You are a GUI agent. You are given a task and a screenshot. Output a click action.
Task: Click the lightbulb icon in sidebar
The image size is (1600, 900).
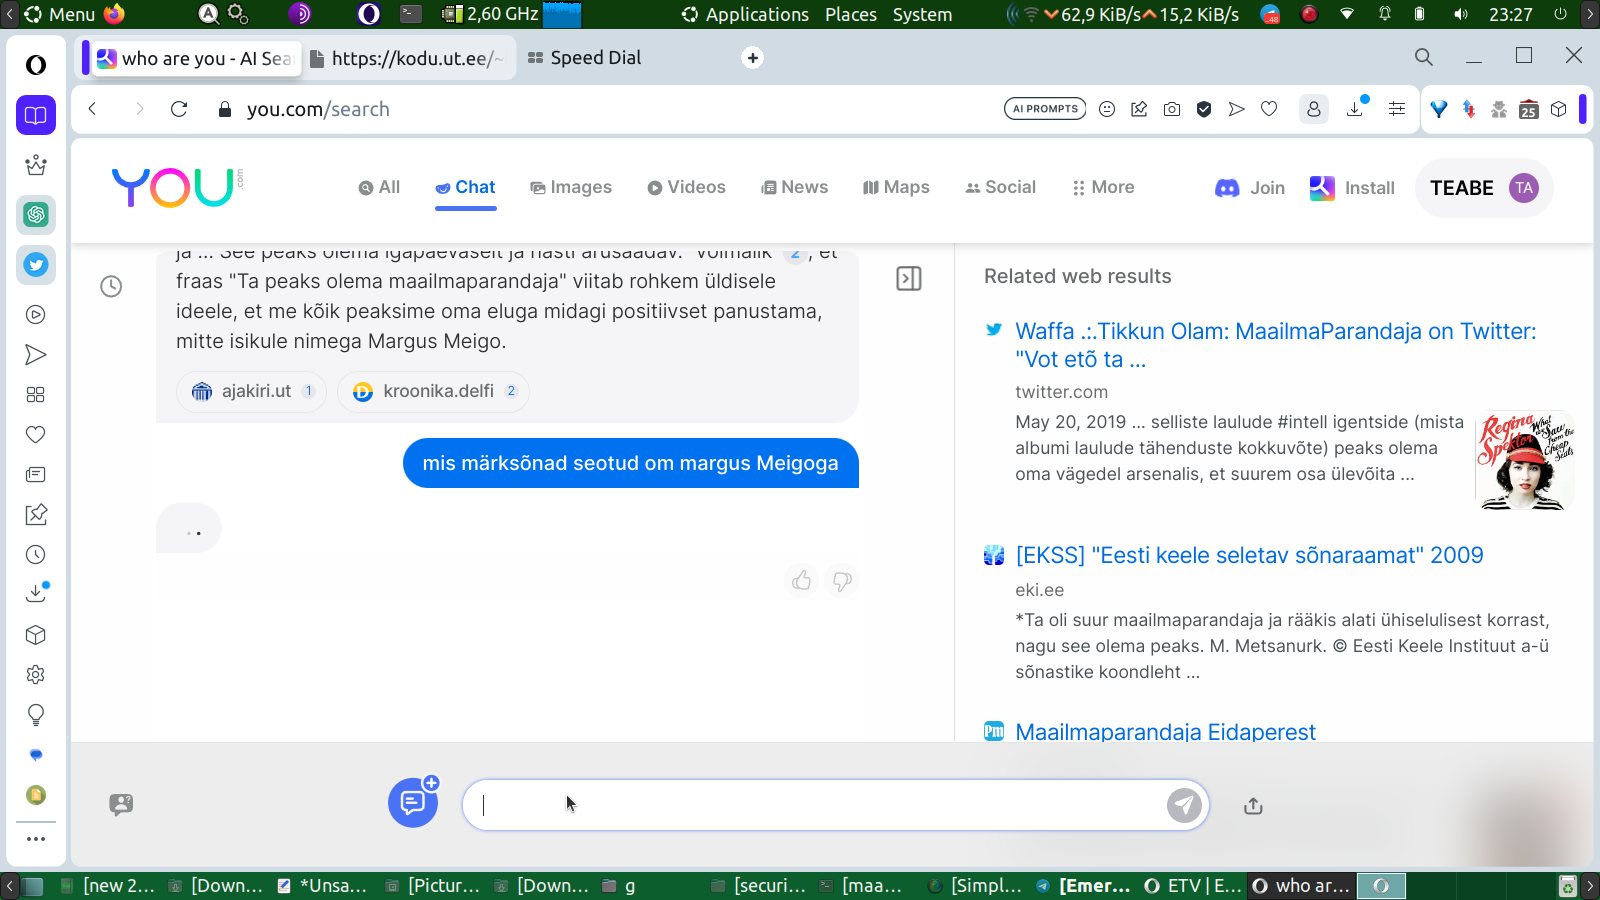[x=36, y=715]
